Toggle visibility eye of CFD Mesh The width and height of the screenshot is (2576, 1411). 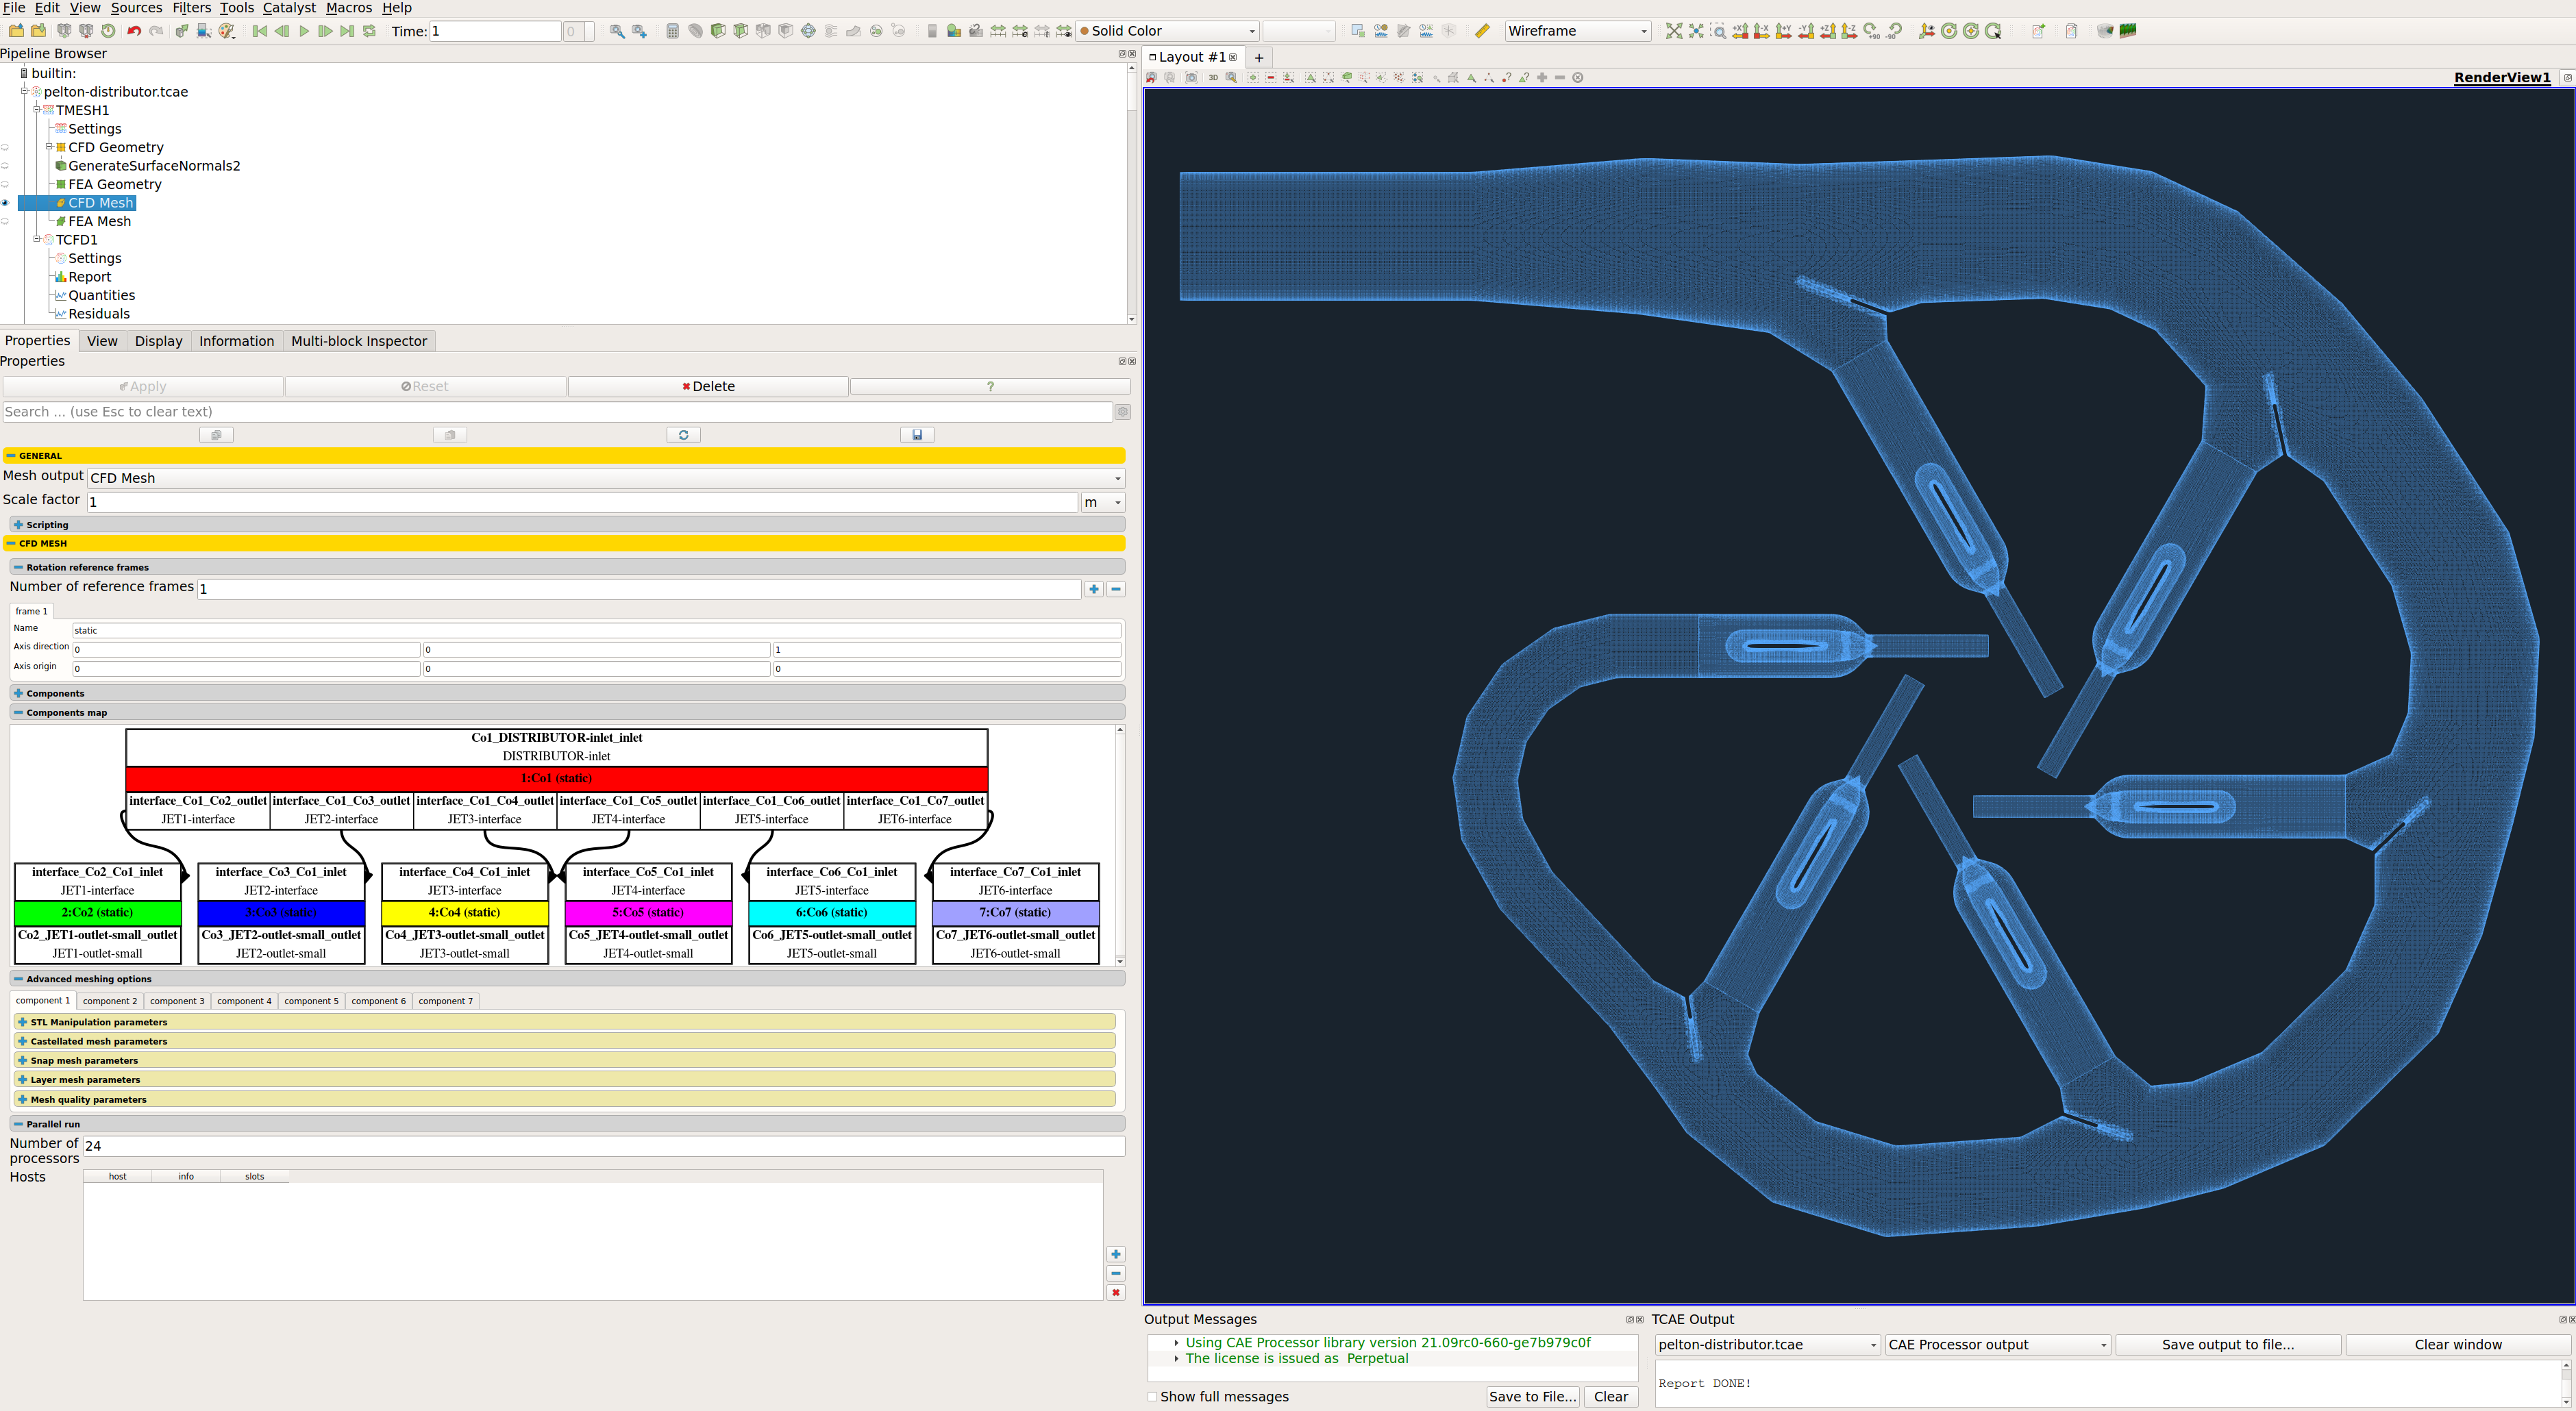[6, 203]
